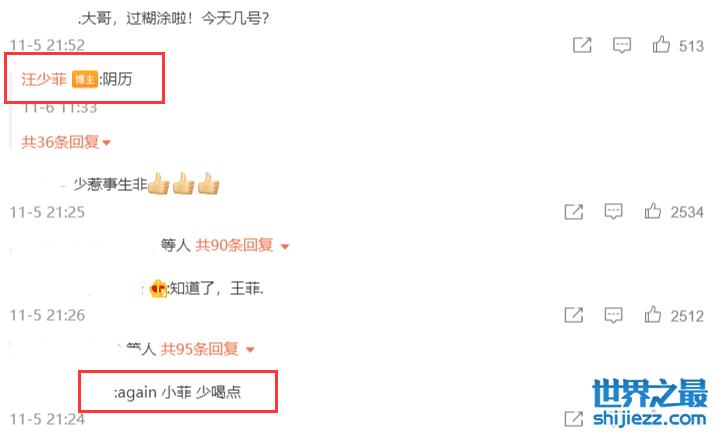
Task: Share the 知道了，王菲 comment
Action: 573,315
